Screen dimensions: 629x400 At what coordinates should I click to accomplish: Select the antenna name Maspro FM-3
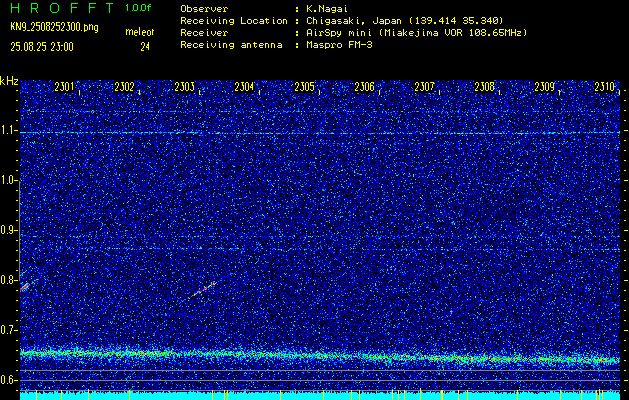coord(339,45)
